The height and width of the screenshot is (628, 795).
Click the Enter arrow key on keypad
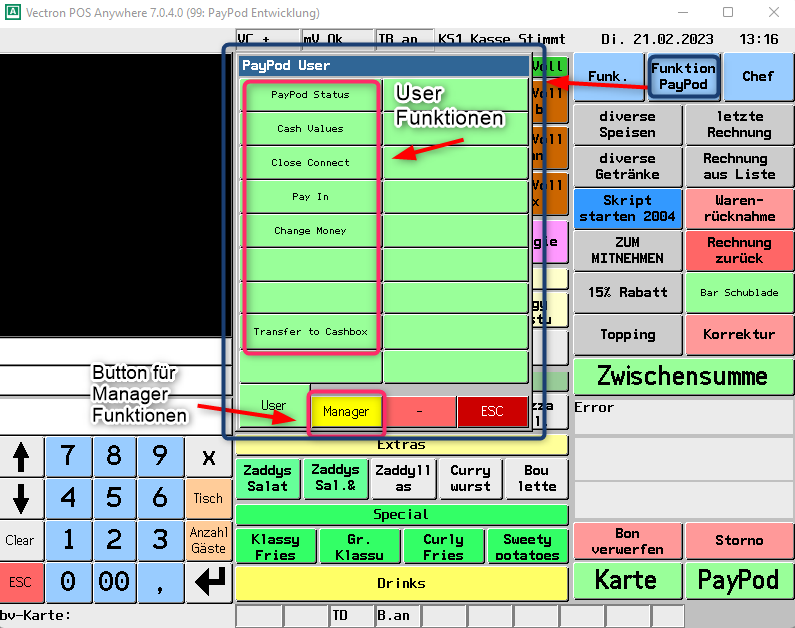tap(209, 582)
